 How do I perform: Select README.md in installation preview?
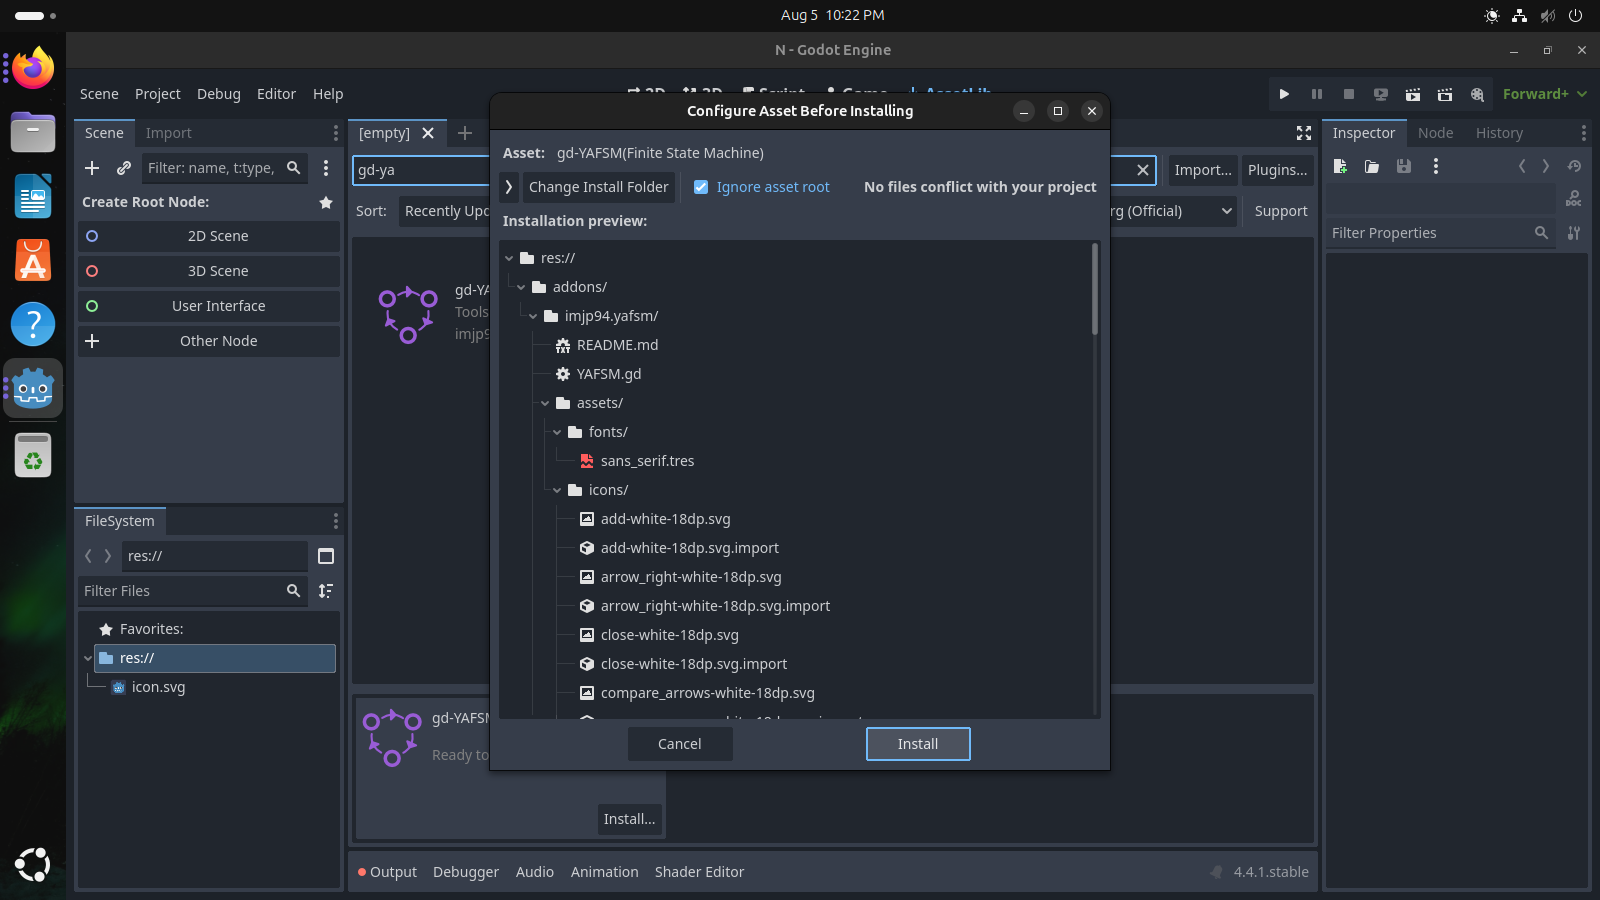(617, 345)
